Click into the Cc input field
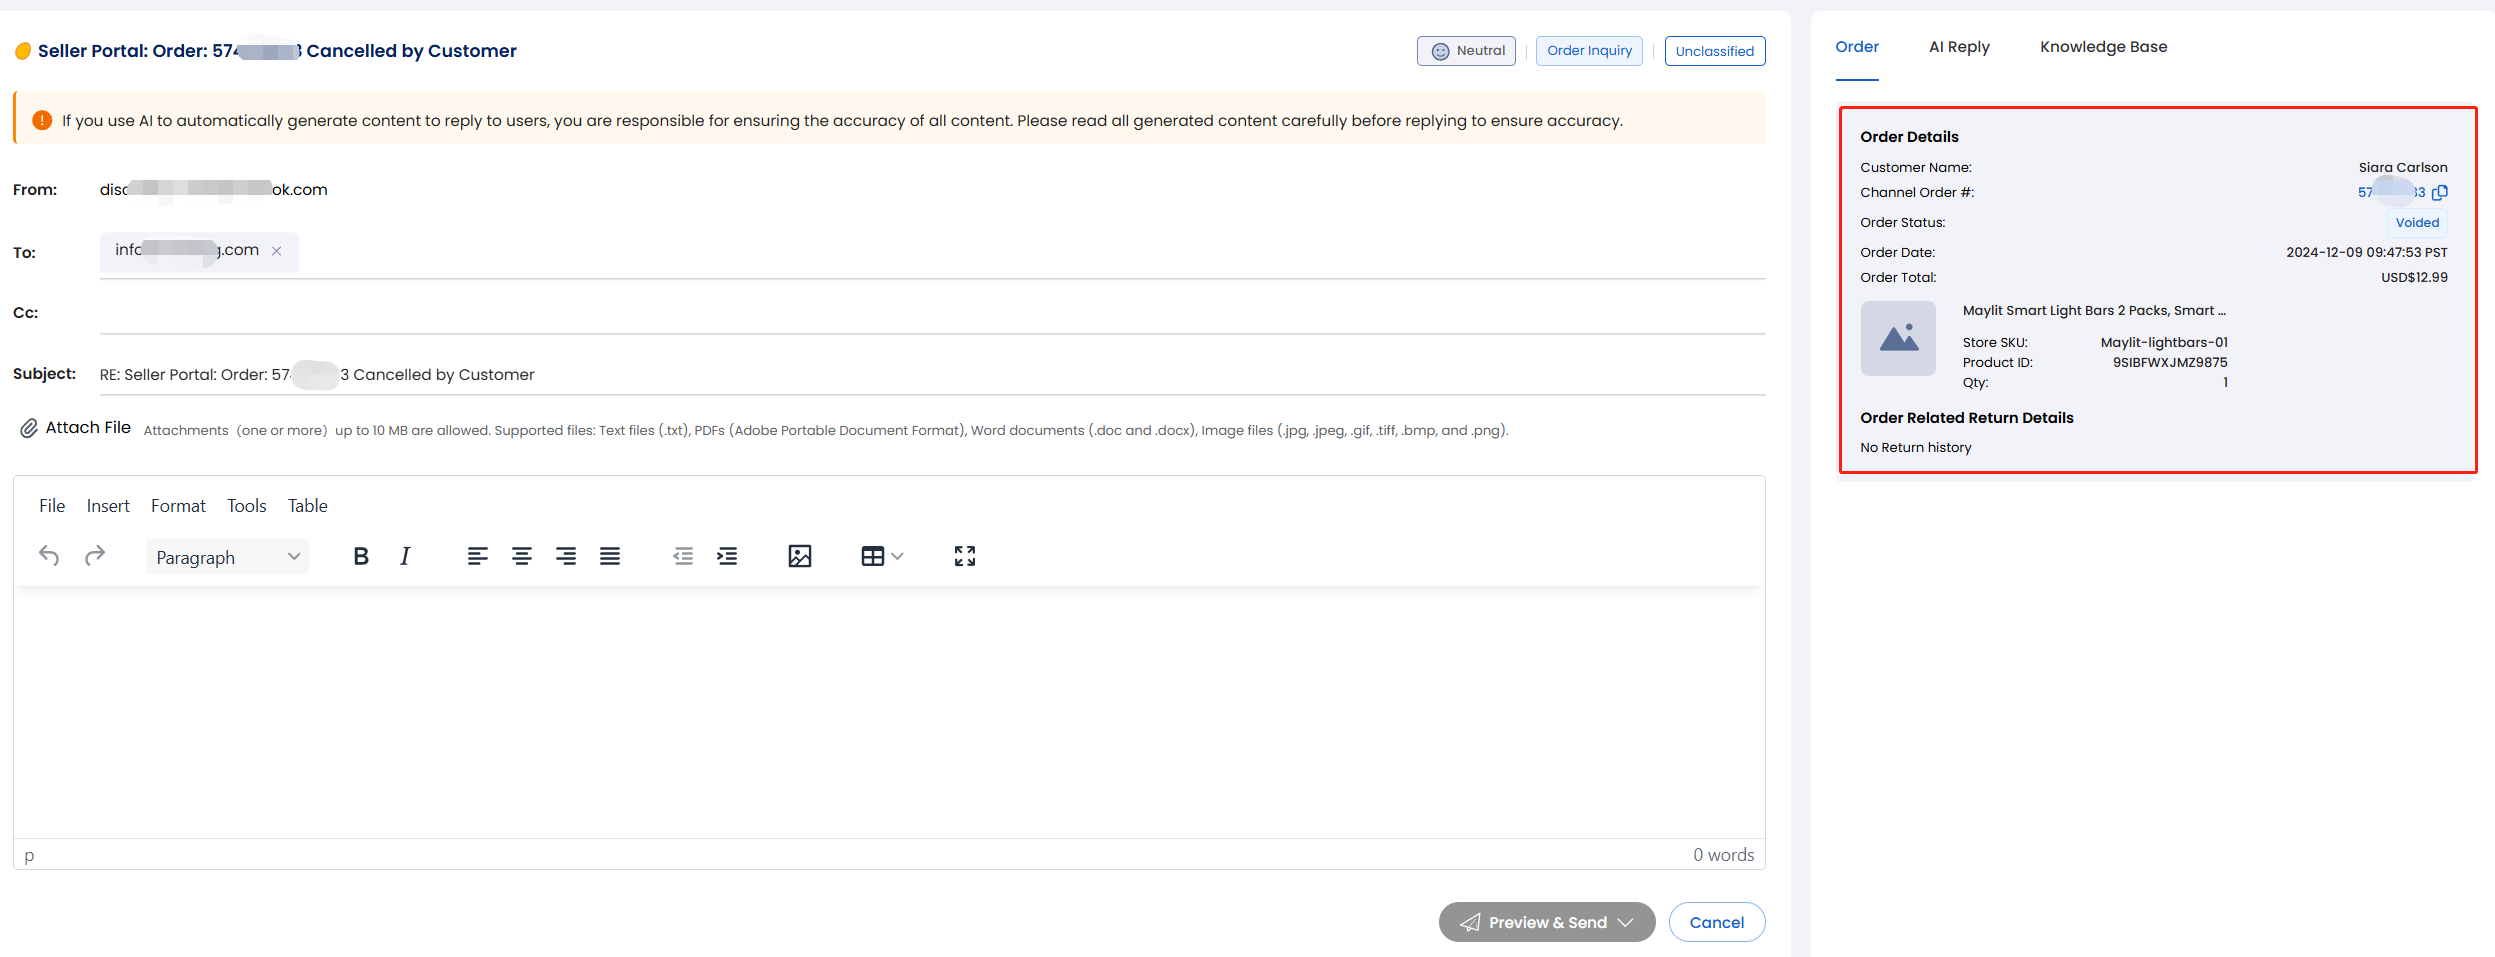 point(933,312)
